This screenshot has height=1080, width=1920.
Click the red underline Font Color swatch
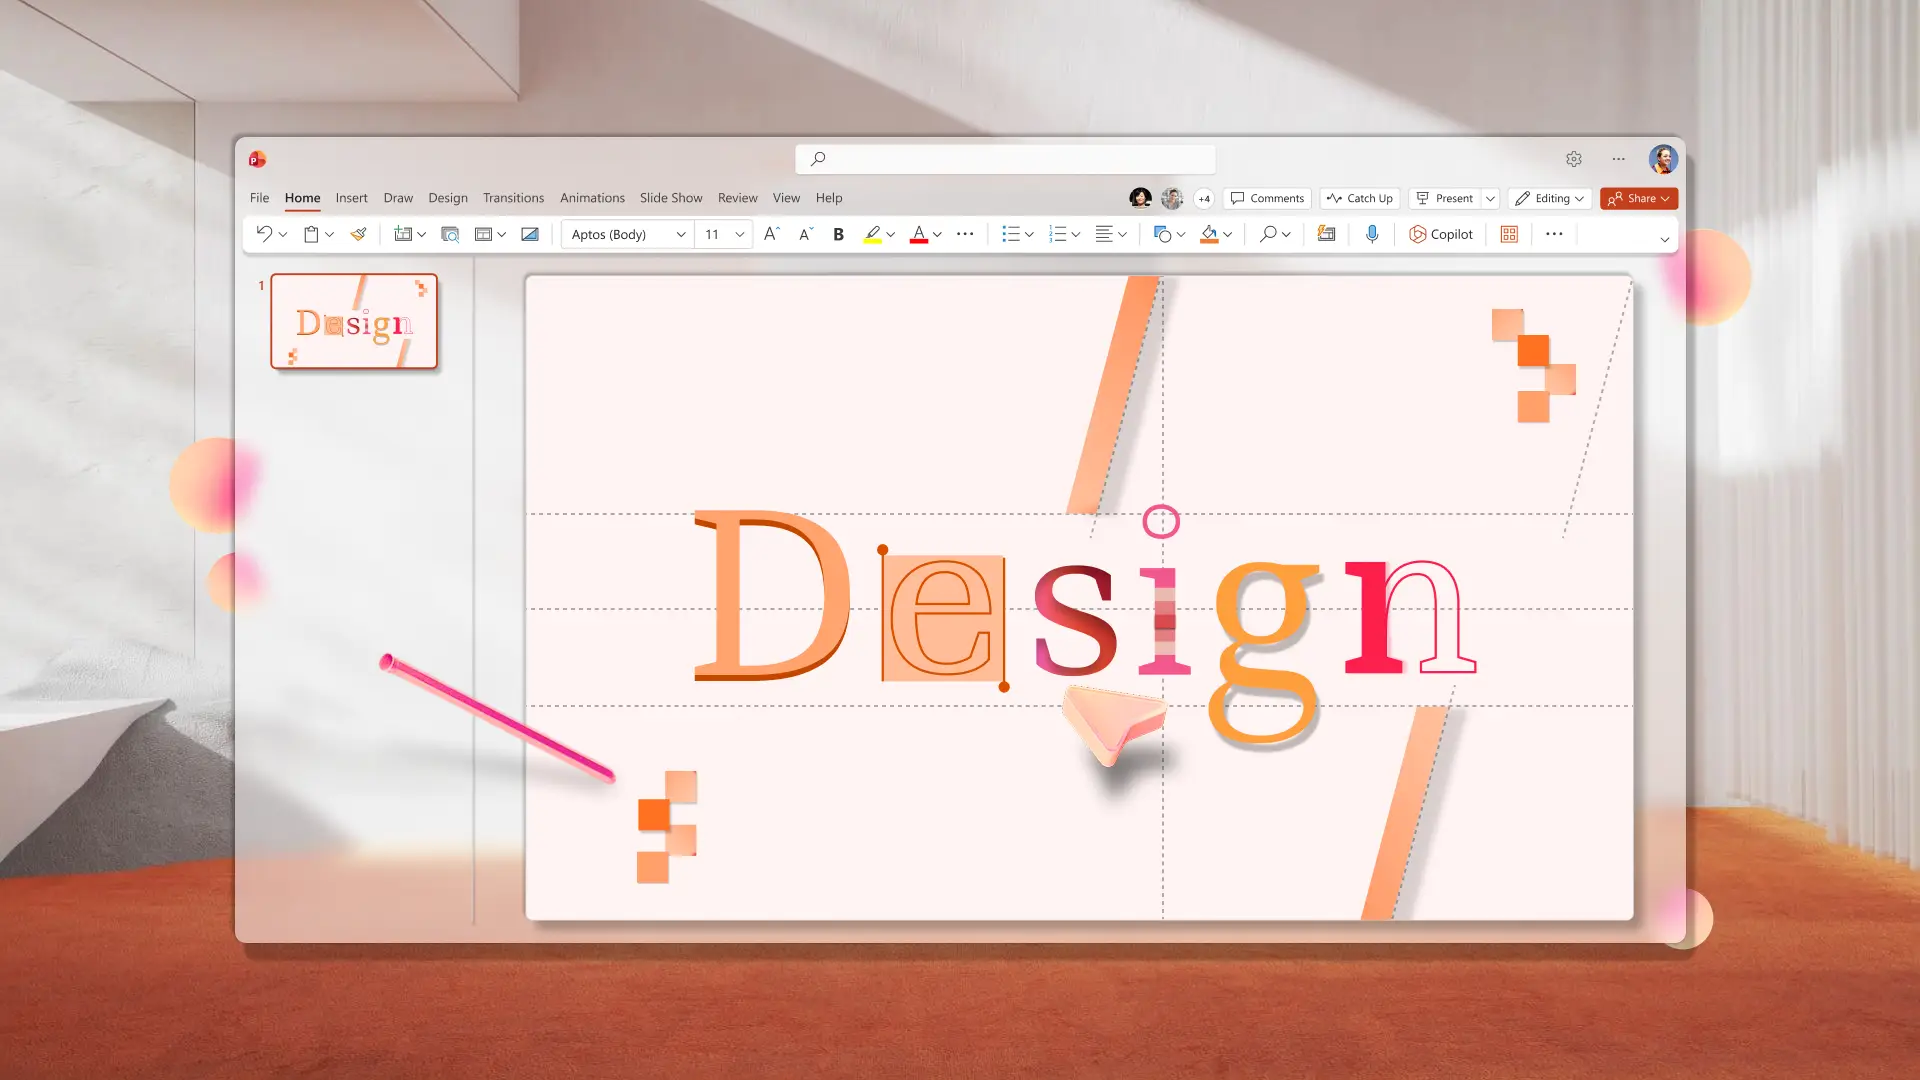tap(920, 234)
